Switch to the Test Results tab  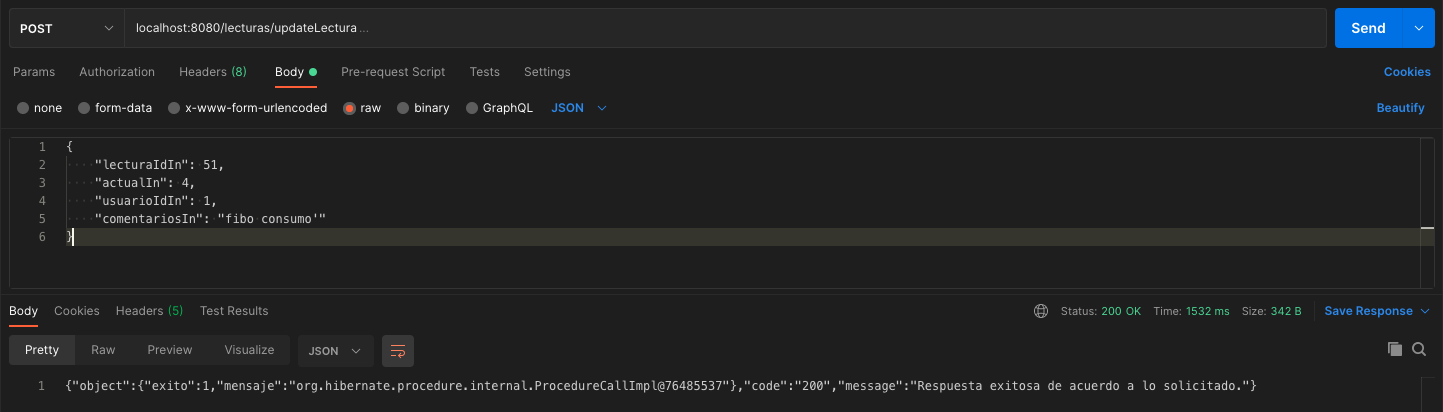point(234,311)
